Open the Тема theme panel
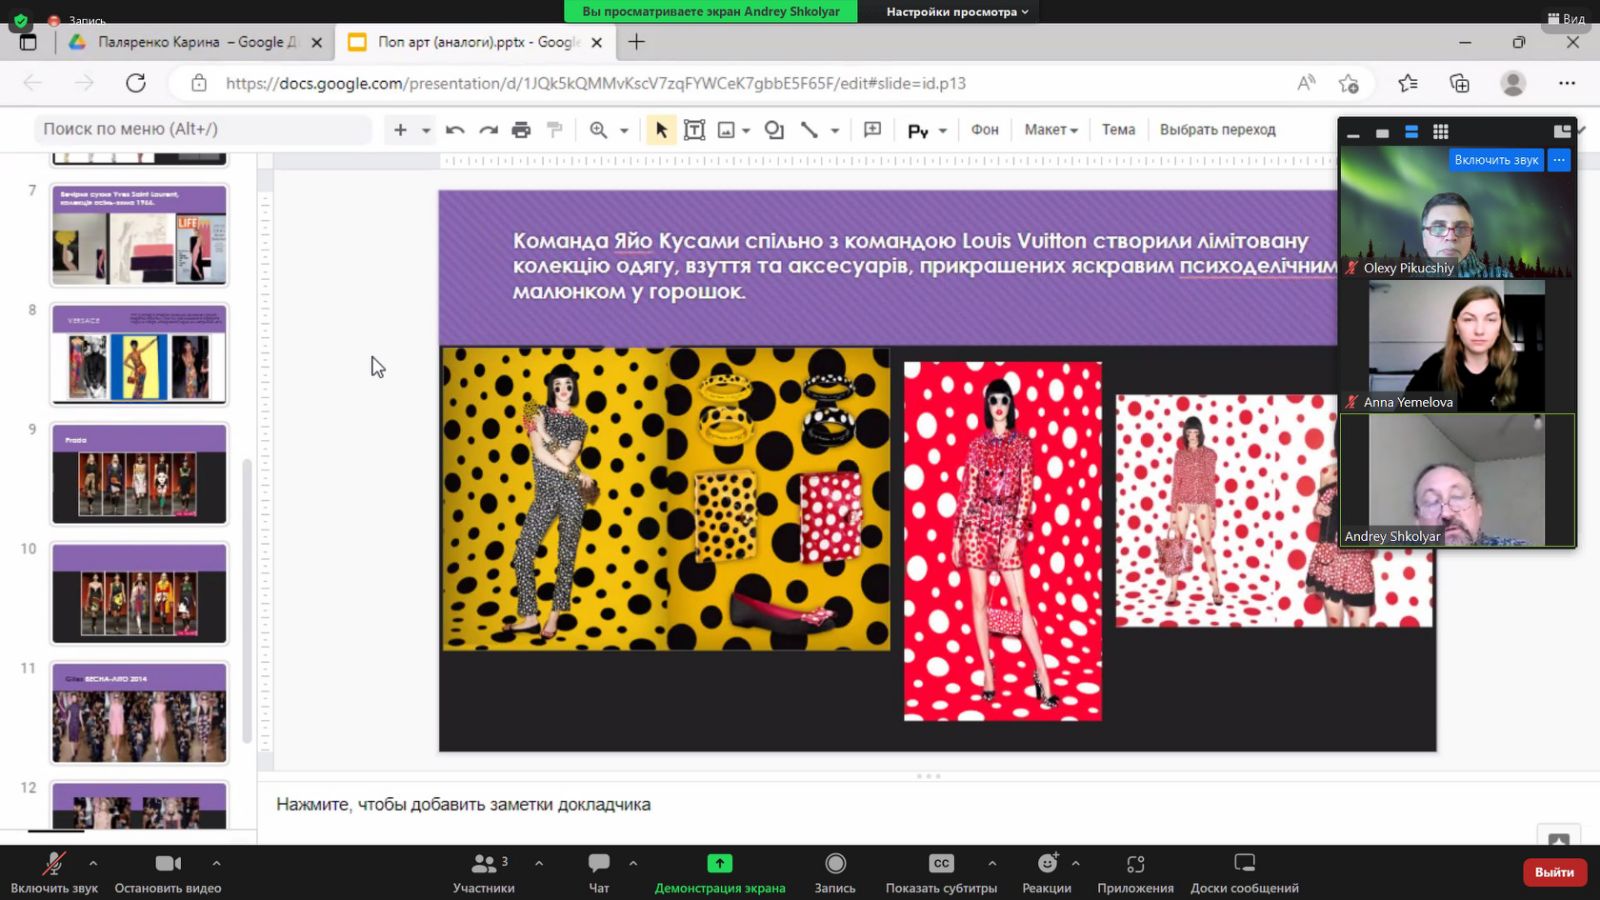The height and width of the screenshot is (900, 1600). pyautogui.click(x=1118, y=130)
